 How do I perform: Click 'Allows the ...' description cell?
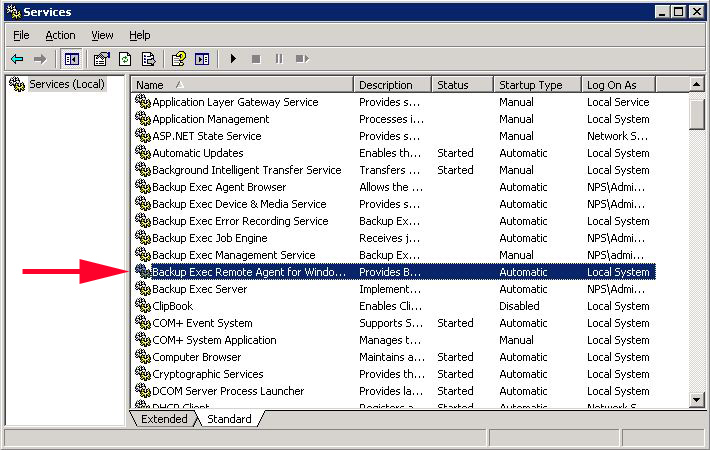[x=391, y=187]
